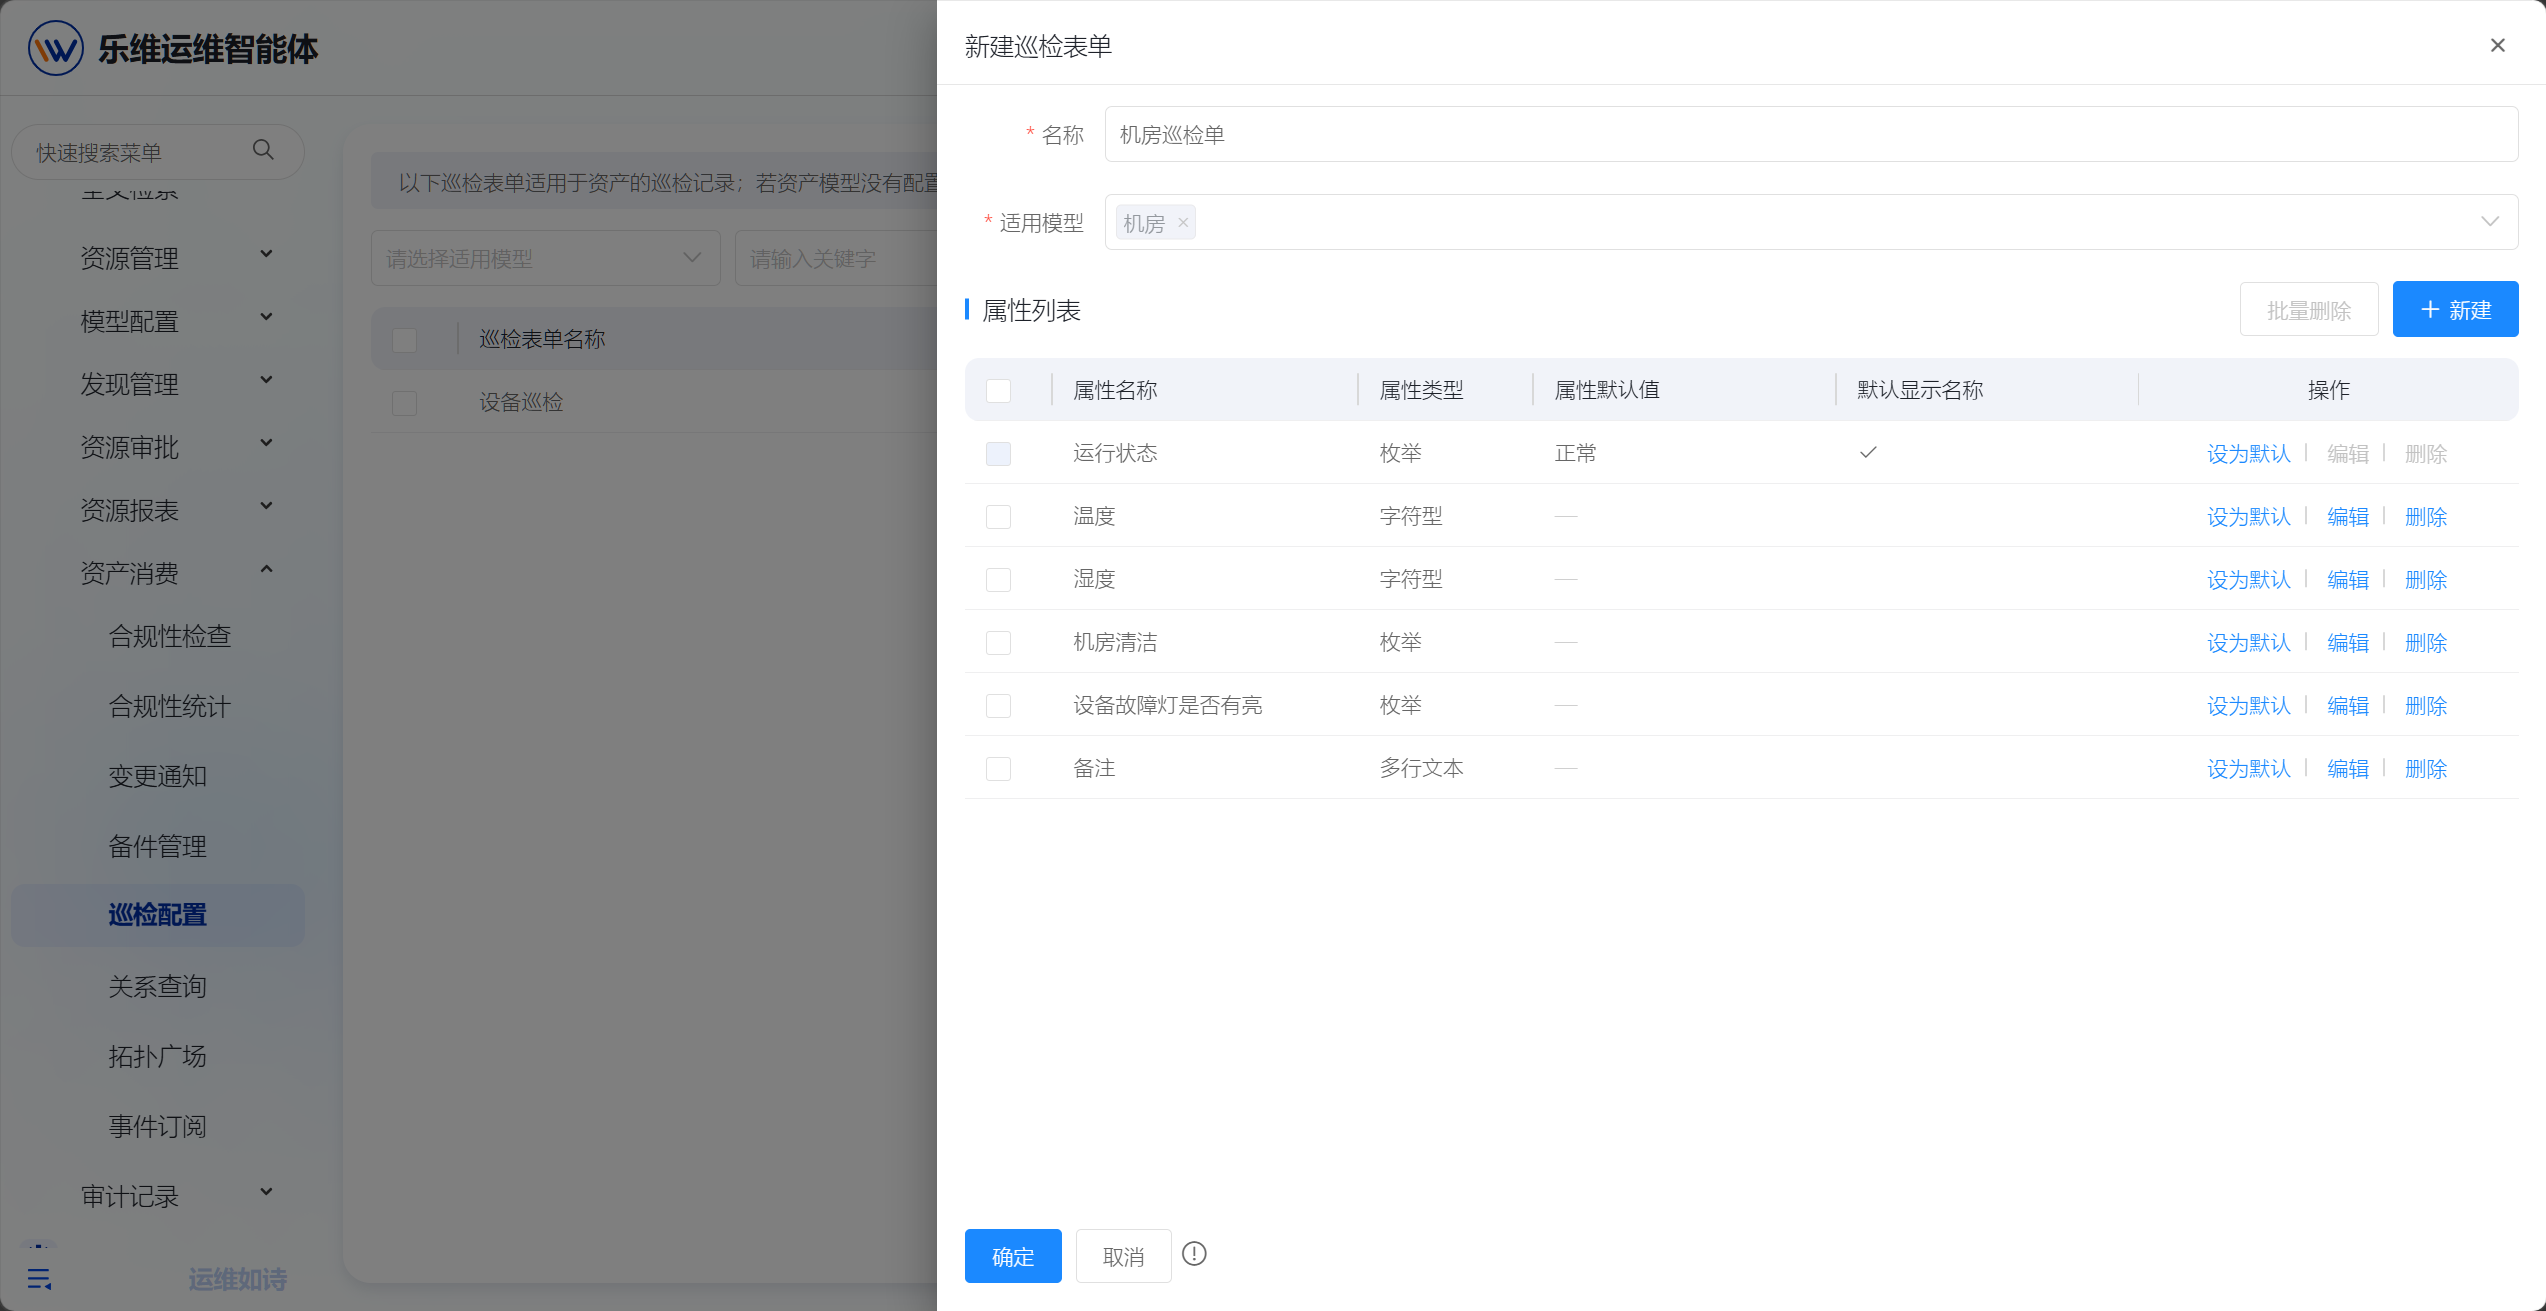
Task: Click the search magnifier icon in the sidebar
Action: coord(263,150)
